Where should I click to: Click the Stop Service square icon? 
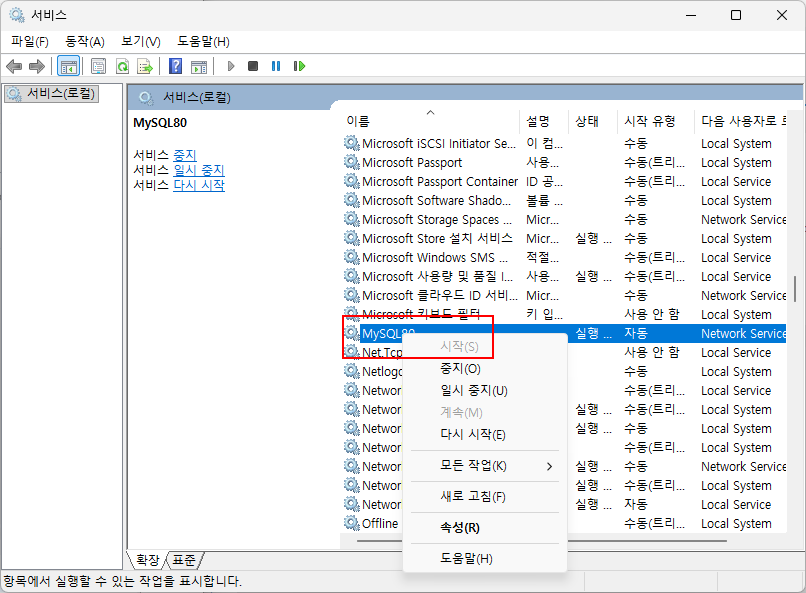pos(253,66)
